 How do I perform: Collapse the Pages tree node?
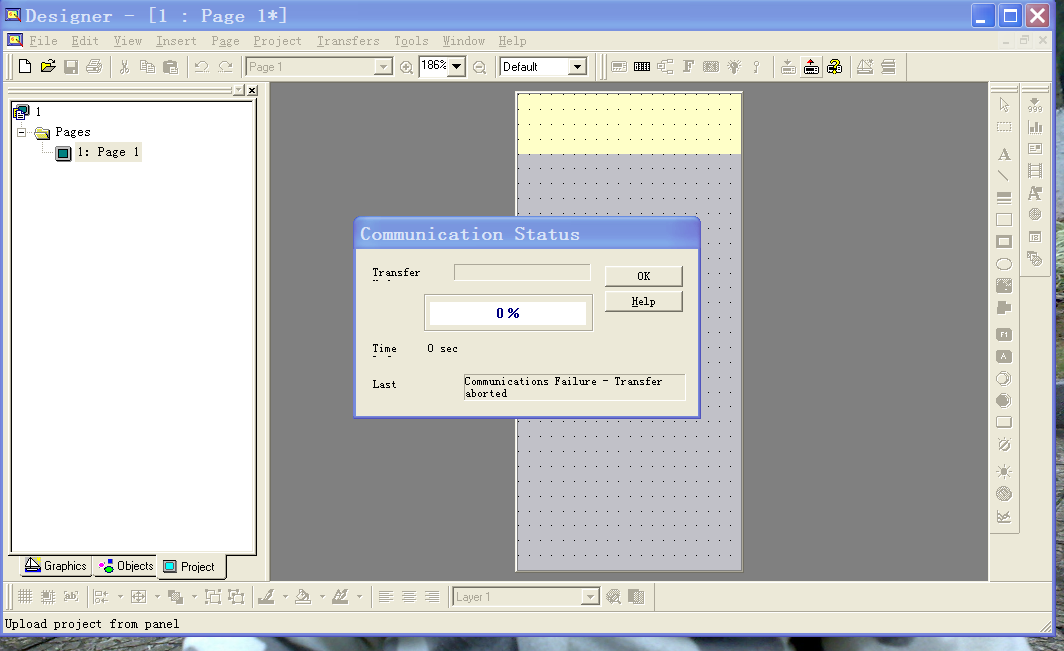pyautogui.click(x=22, y=132)
